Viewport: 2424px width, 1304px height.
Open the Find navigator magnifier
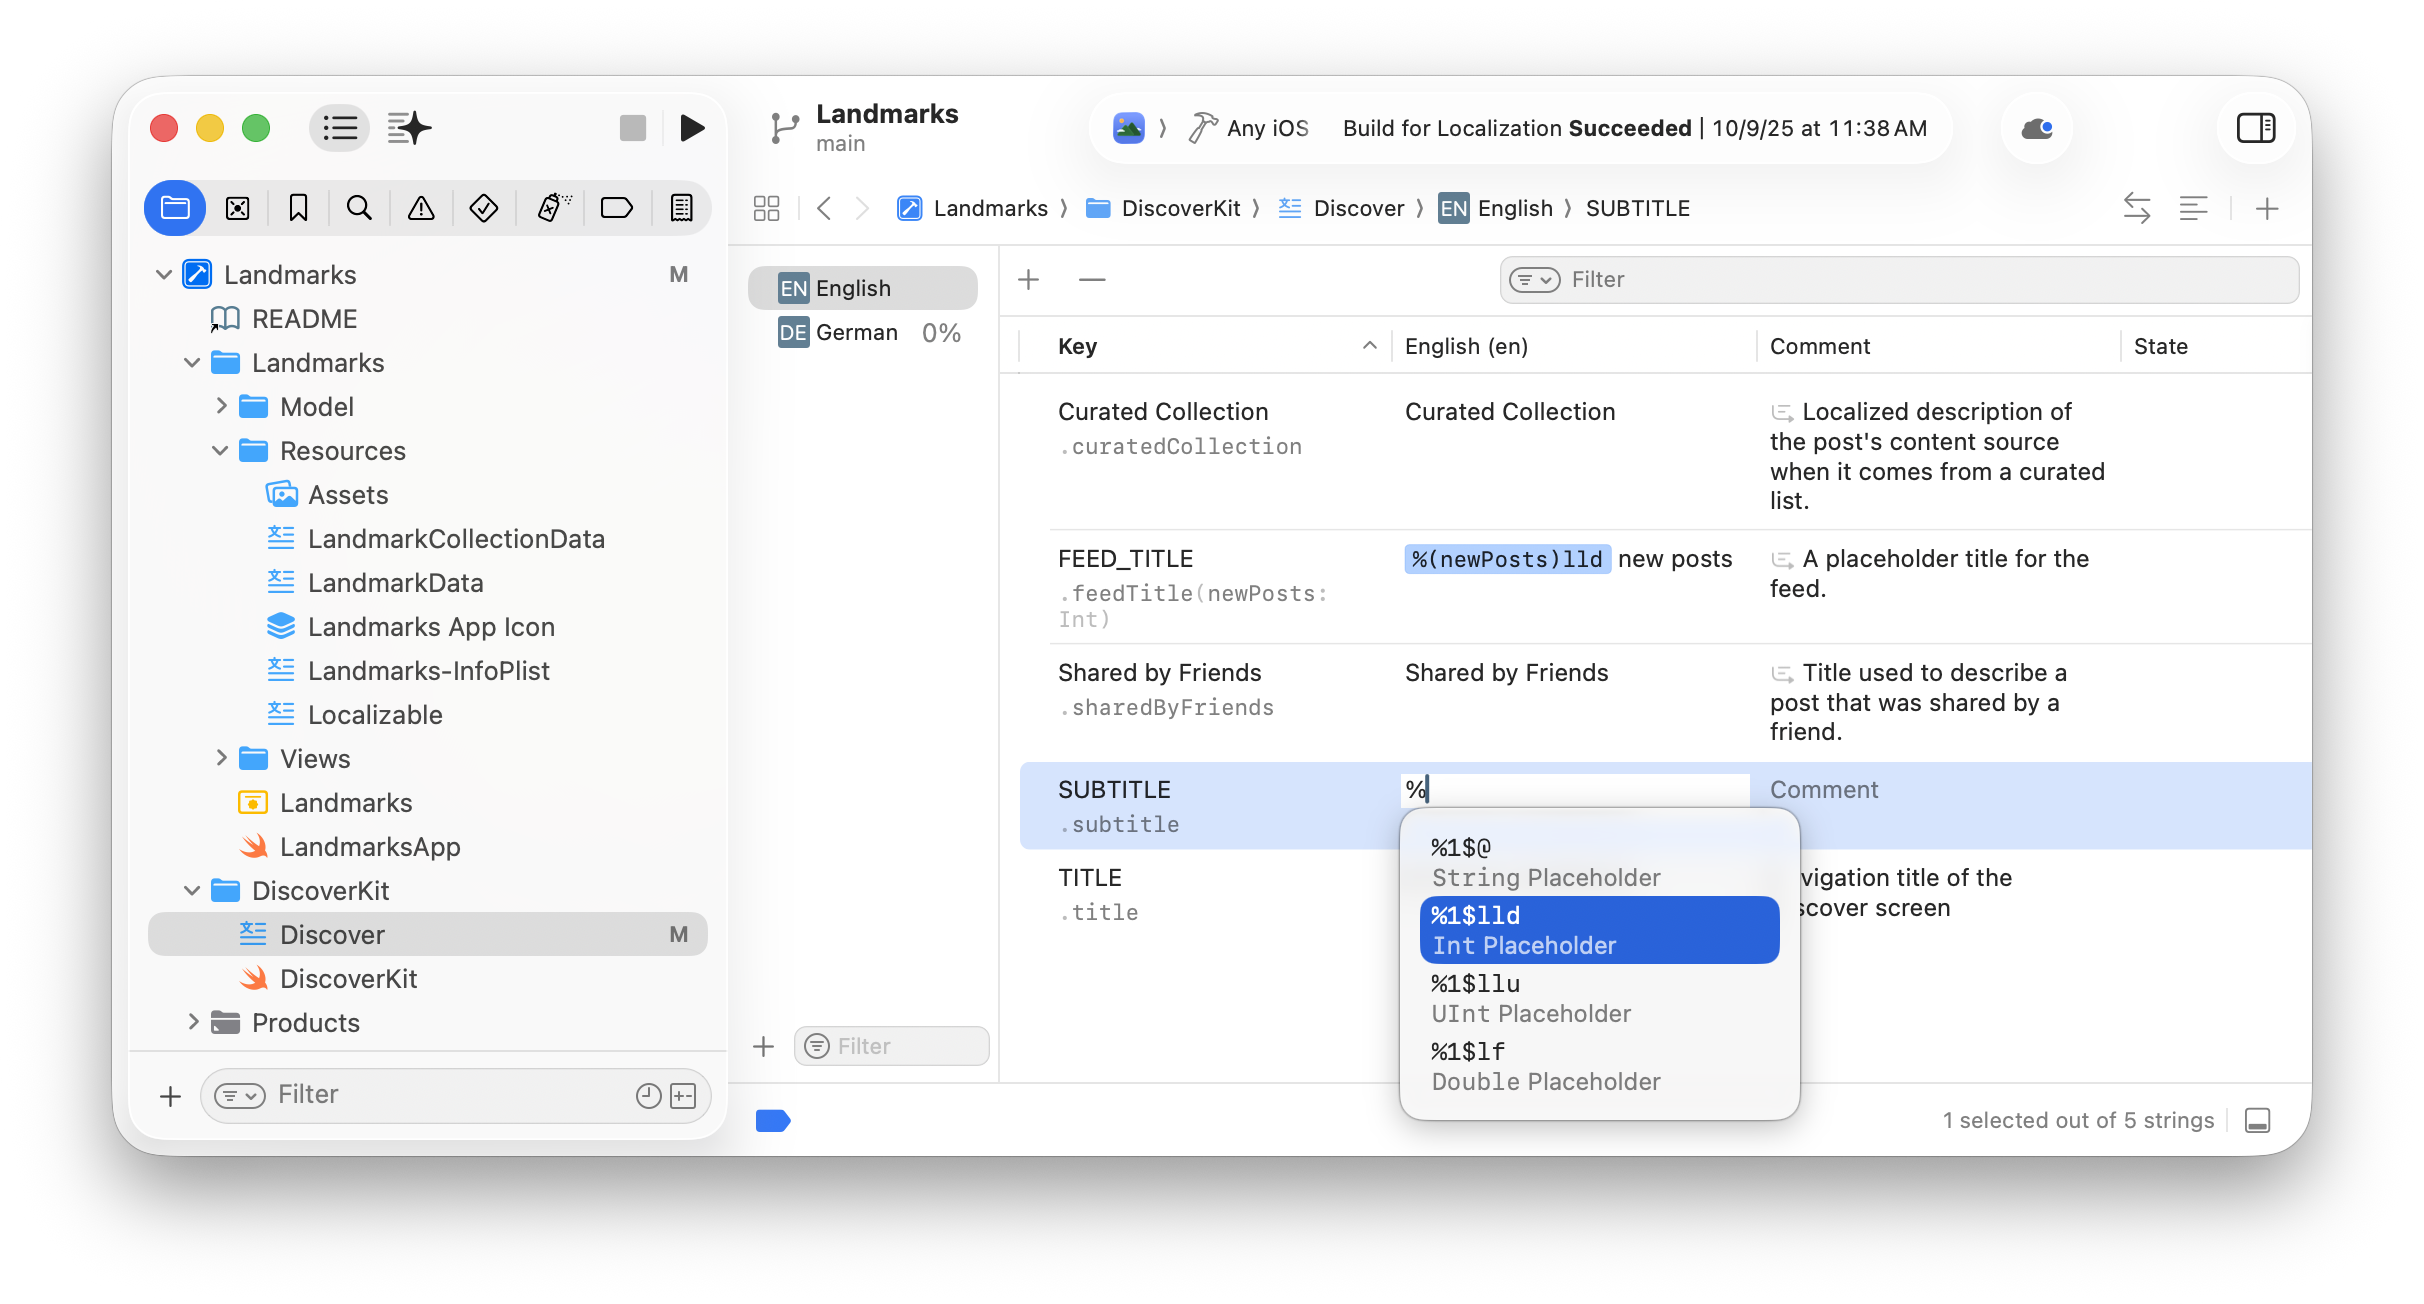(x=359, y=208)
